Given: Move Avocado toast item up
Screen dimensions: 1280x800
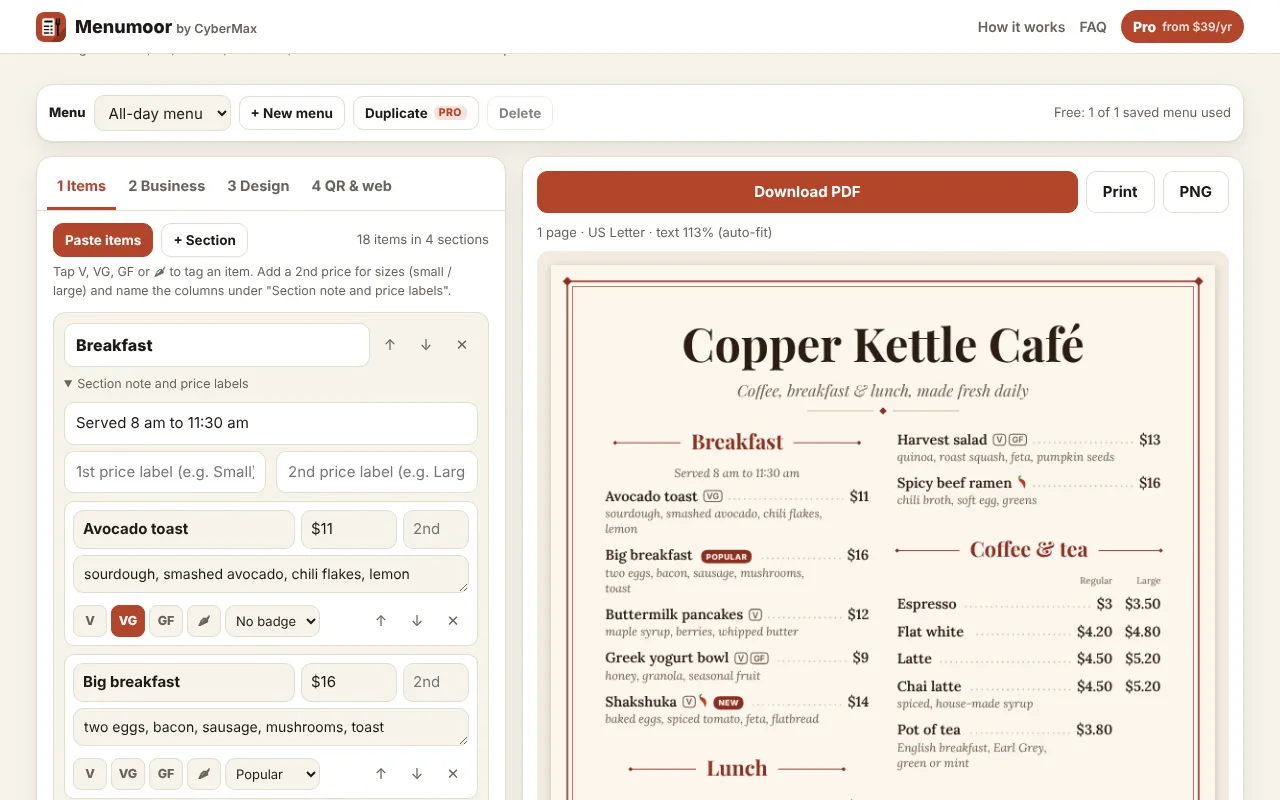Looking at the screenshot, I should point(381,621).
